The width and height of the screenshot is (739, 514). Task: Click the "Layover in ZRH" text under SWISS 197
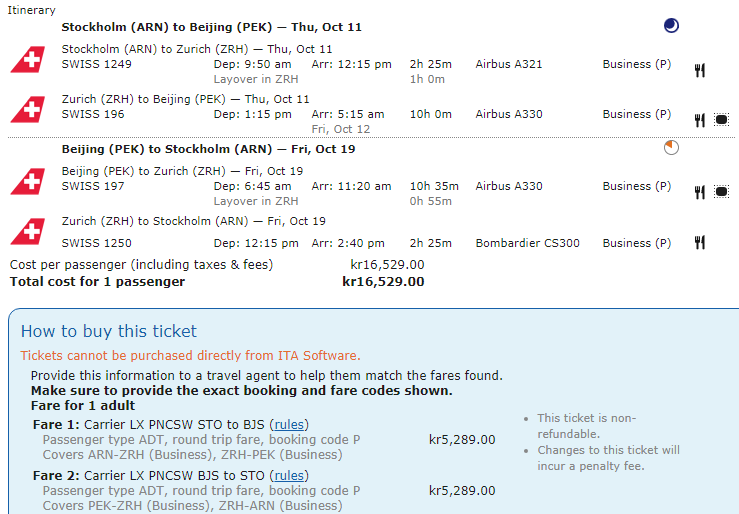256,201
